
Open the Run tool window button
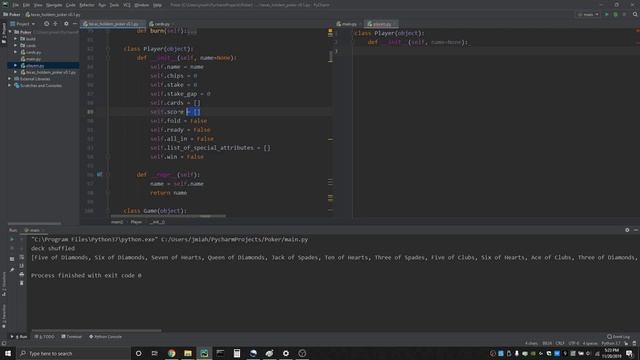[x=19, y=337]
